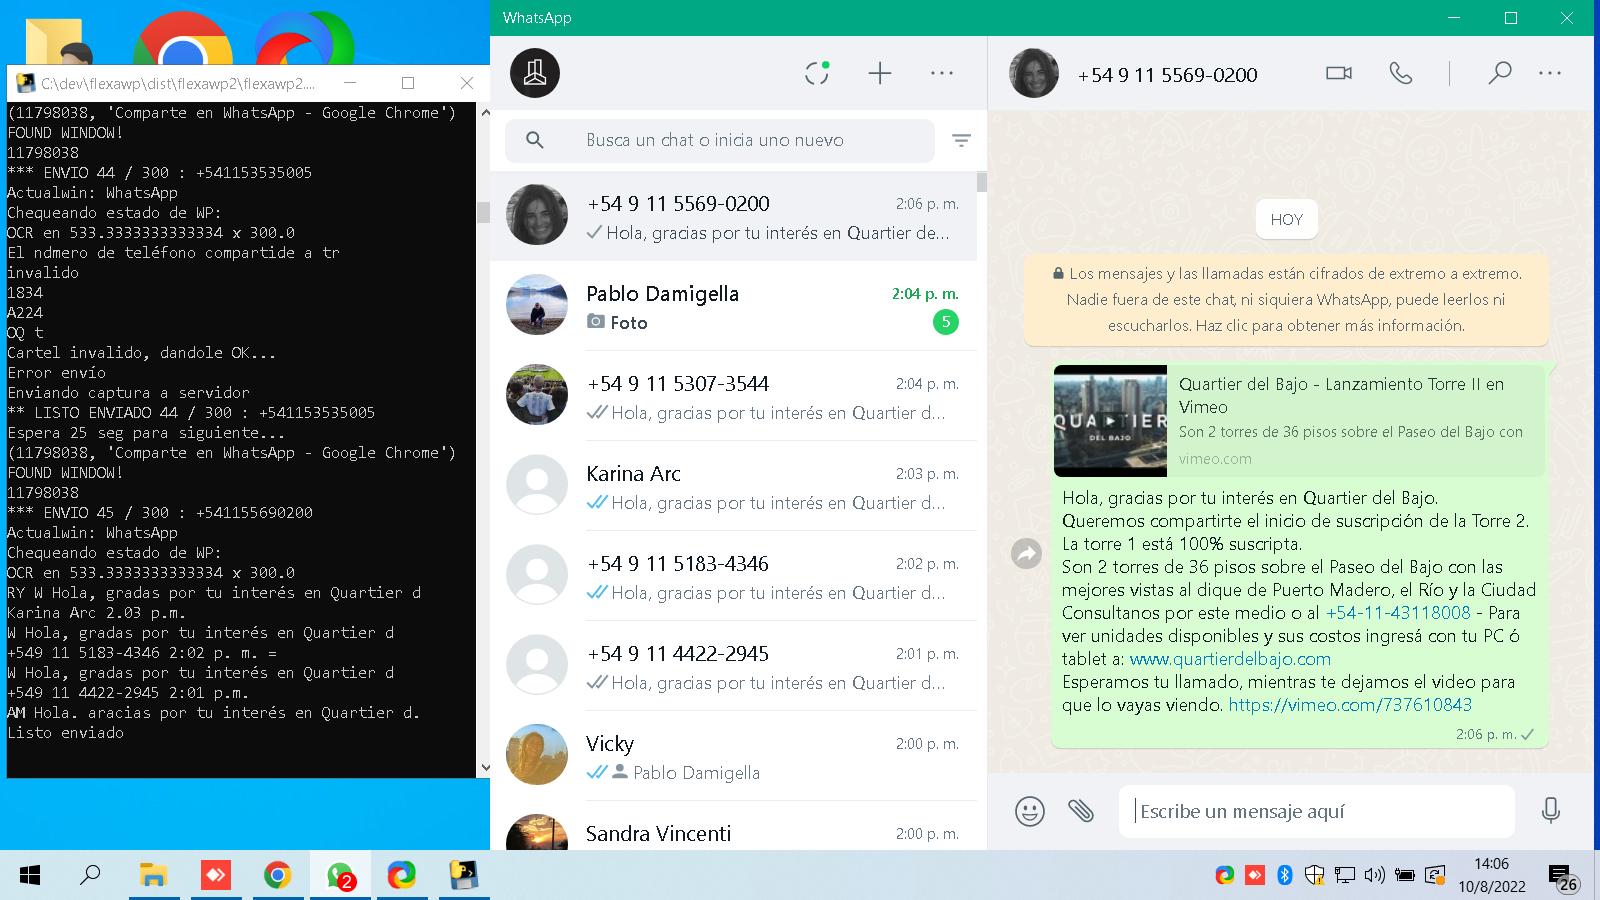1600x900 pixels.
Task: Open link preview title 'Quartier del Bajo - Lanzamiento Torre II'
Action: point(1341,395)
